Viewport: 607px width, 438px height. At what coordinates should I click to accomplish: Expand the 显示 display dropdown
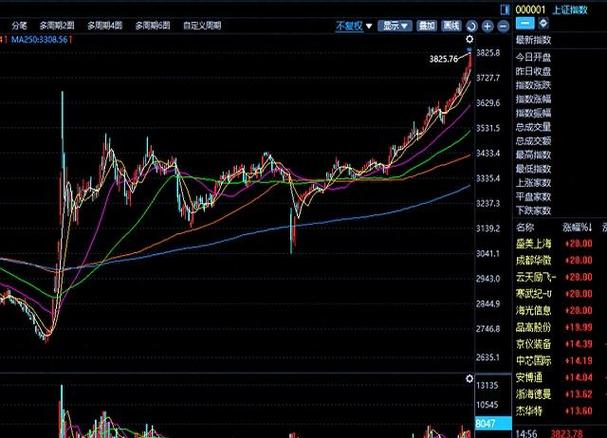coord(396,24)
